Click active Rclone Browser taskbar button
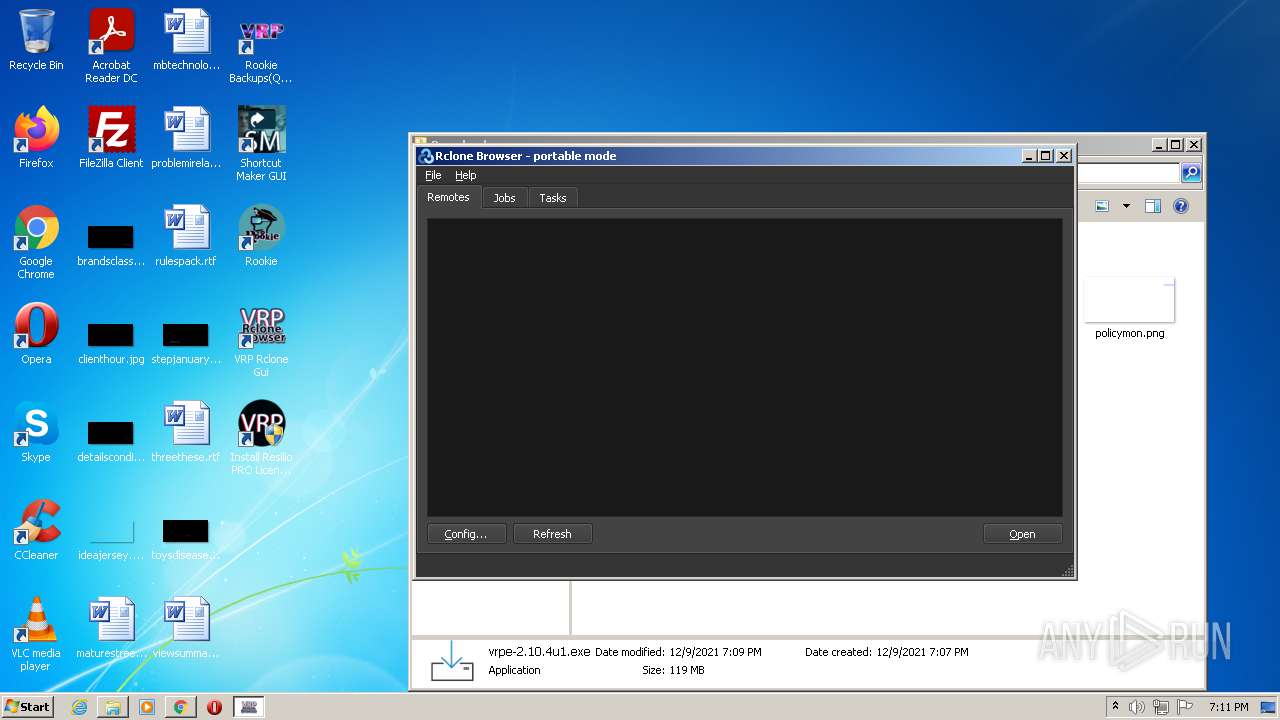The image size is (1280, 720). [248, 707]
